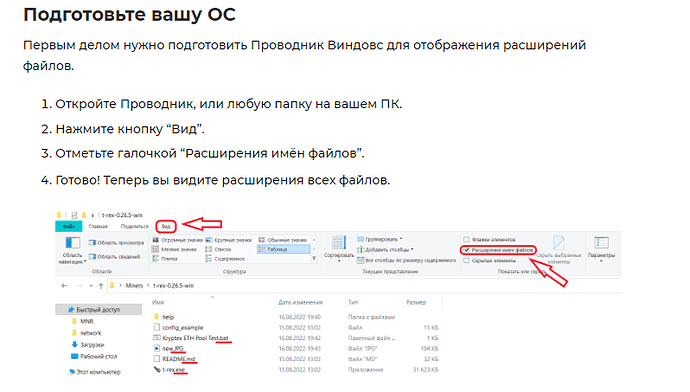Toggle Флажки элементов checkbox
Screen dimensions: 690x392
[x=466, y=239]
